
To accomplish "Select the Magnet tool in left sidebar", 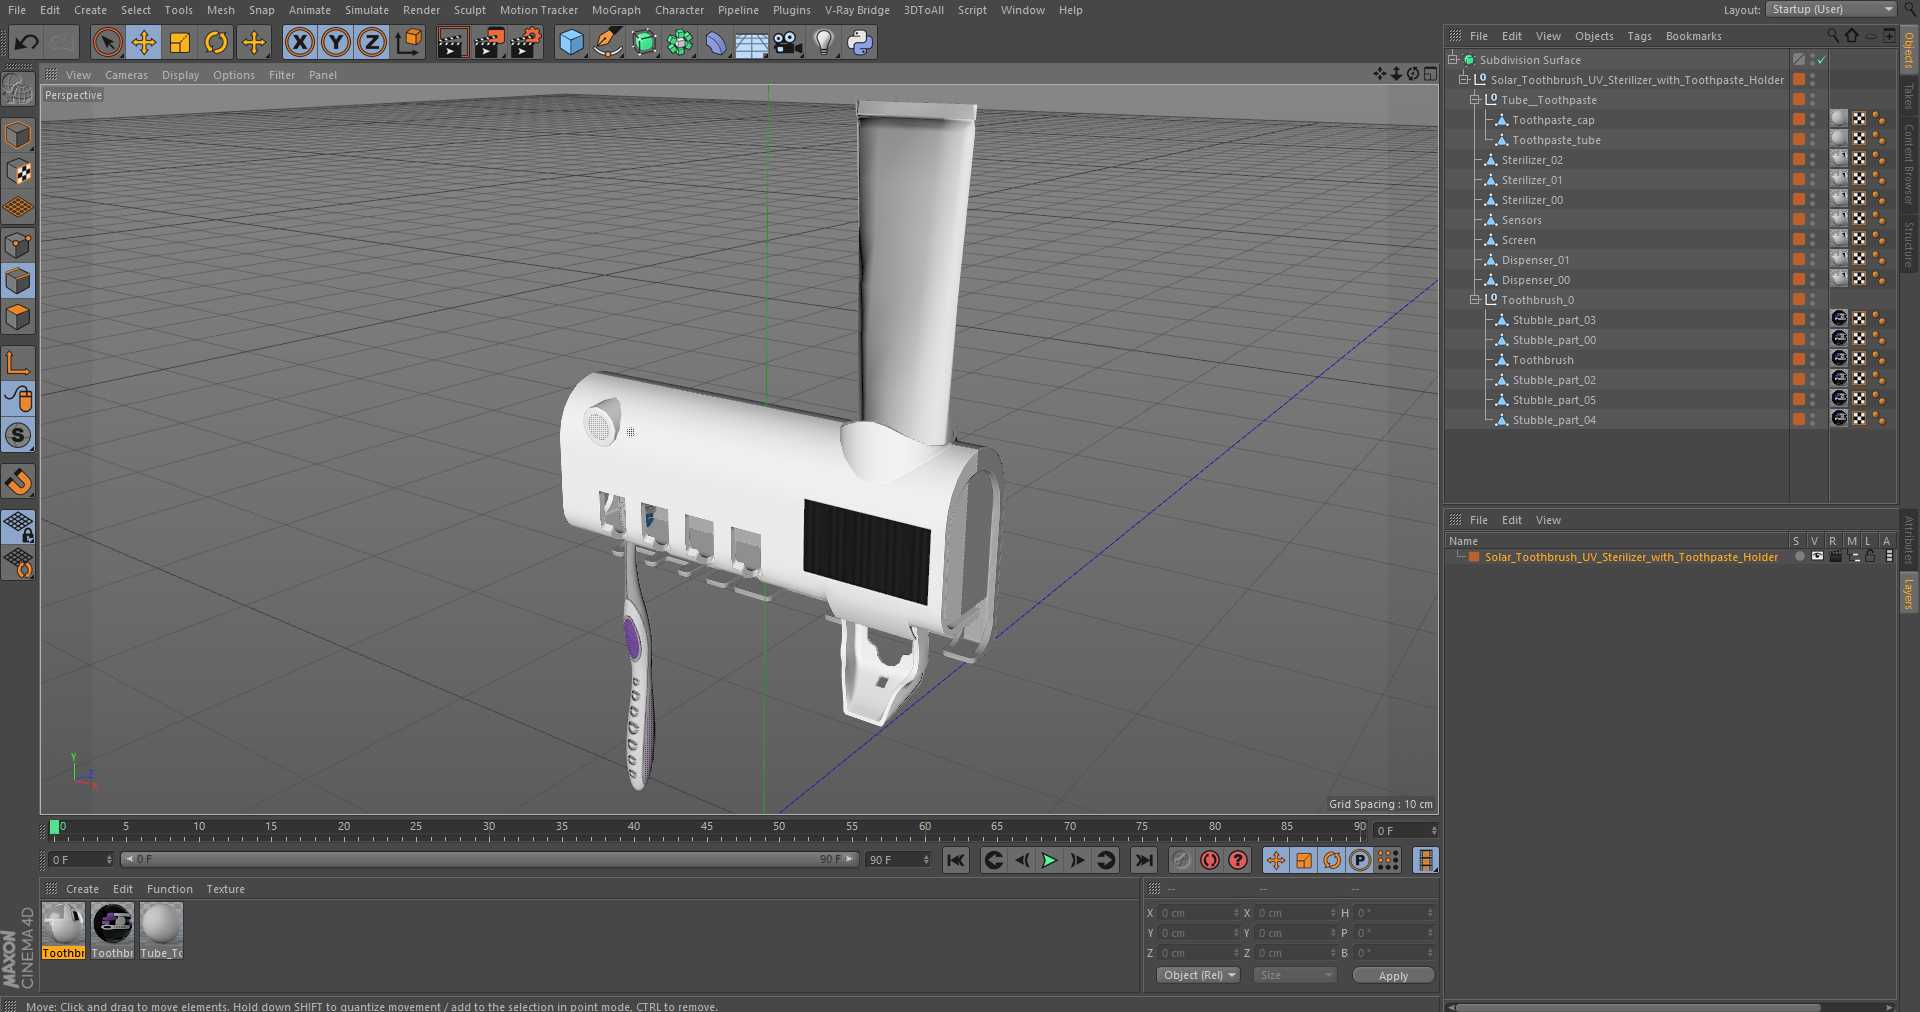I will coord(18,483).
